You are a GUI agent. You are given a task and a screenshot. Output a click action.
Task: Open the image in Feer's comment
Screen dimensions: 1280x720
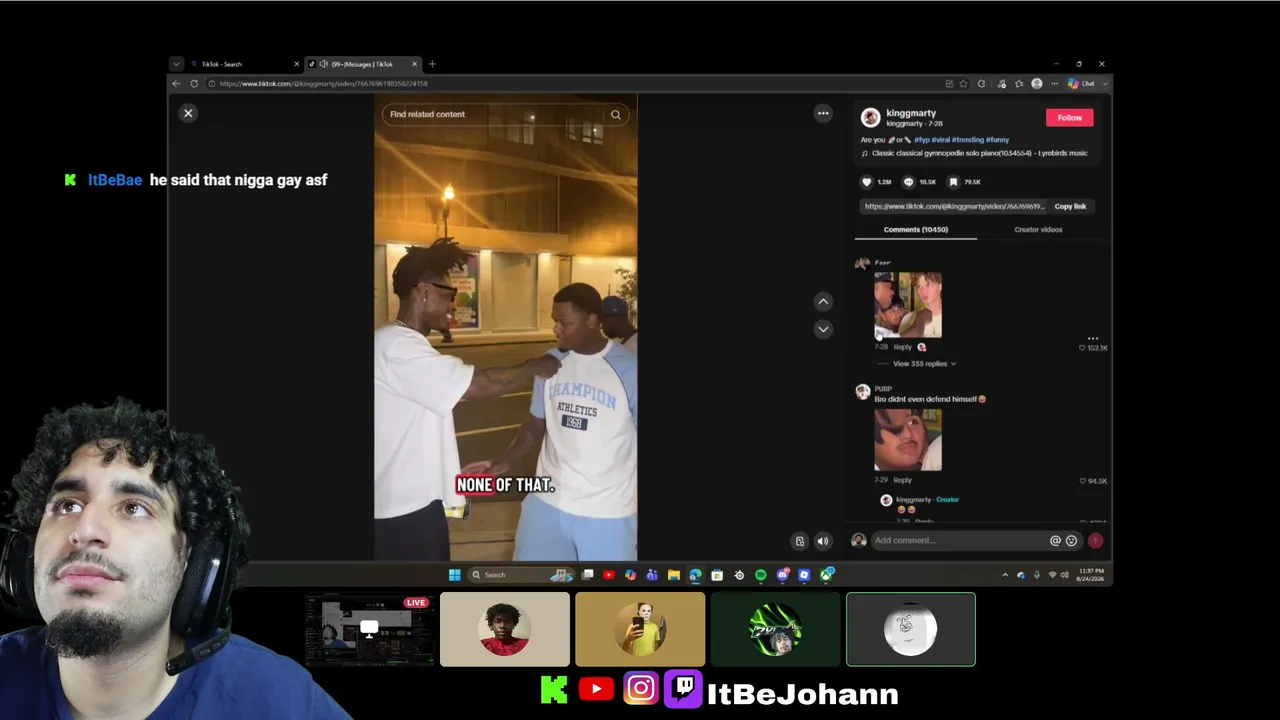click(908, 305)
